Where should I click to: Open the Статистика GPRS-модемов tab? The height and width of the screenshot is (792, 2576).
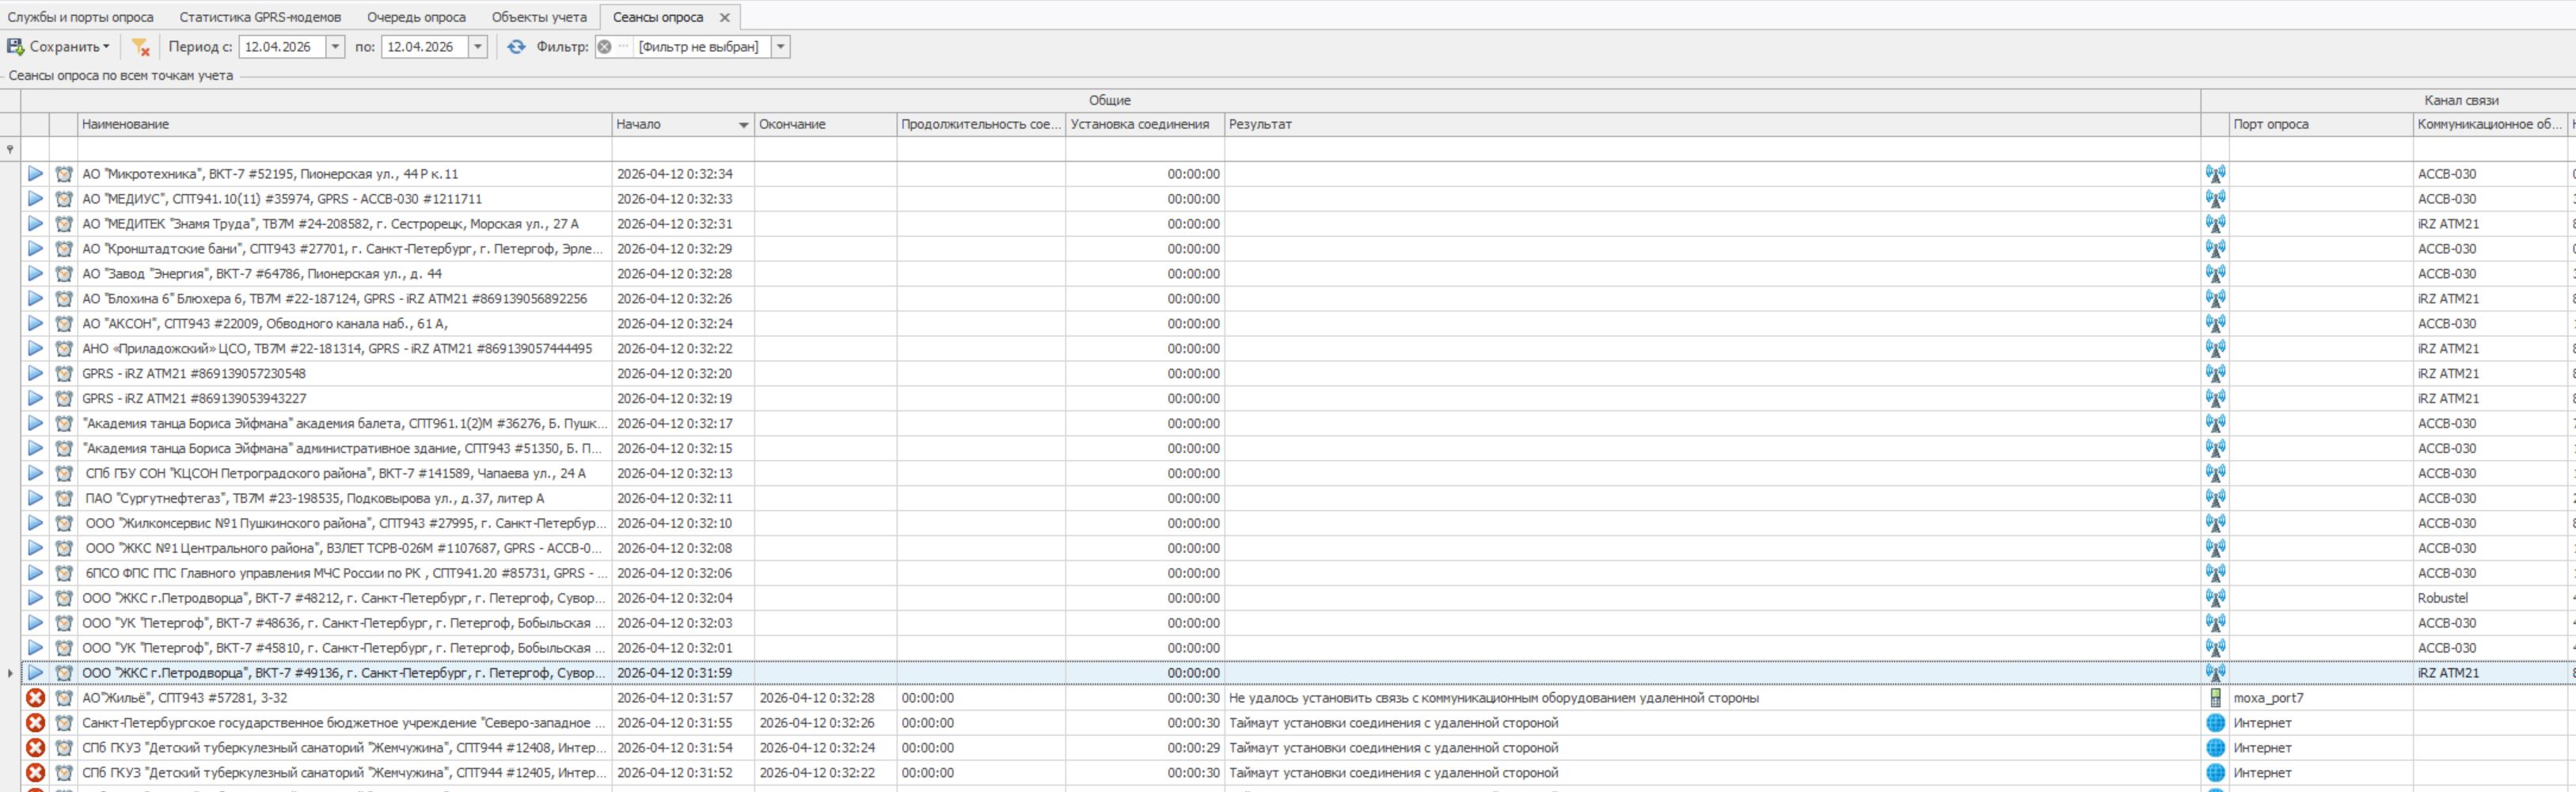(260, 17)
